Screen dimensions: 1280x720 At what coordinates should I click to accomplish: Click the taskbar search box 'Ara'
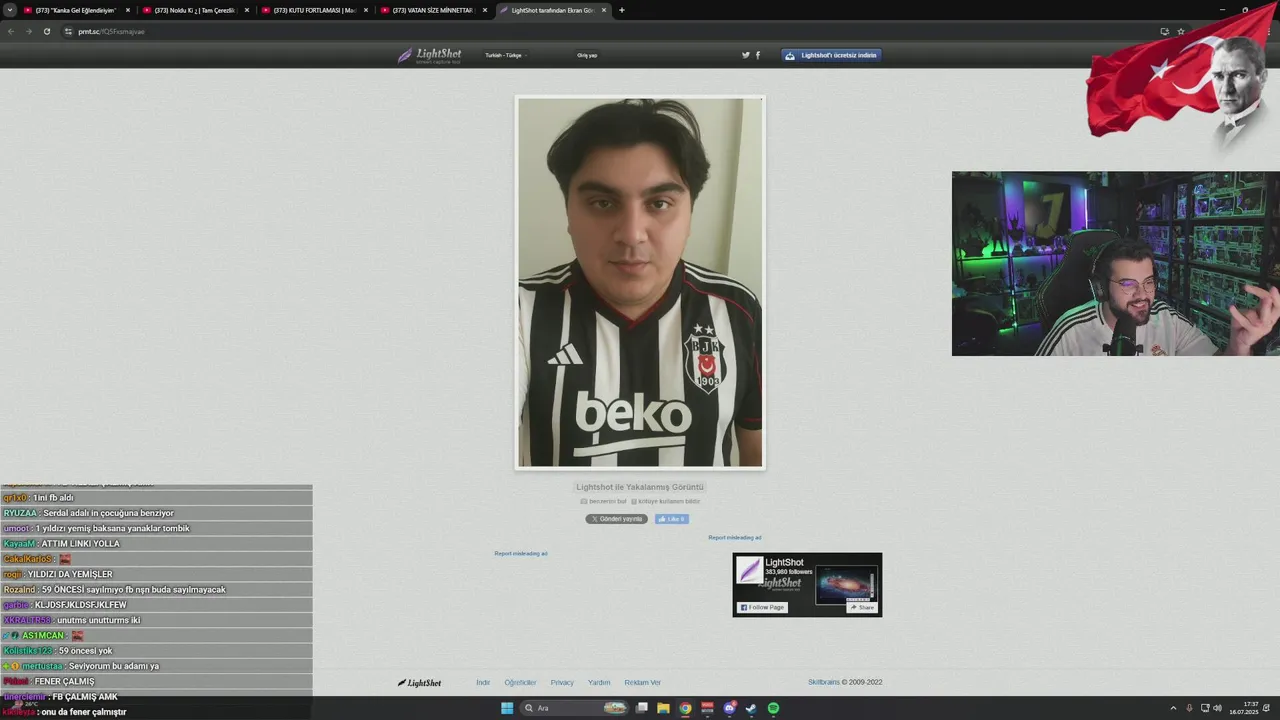click(x=575, y=708)
